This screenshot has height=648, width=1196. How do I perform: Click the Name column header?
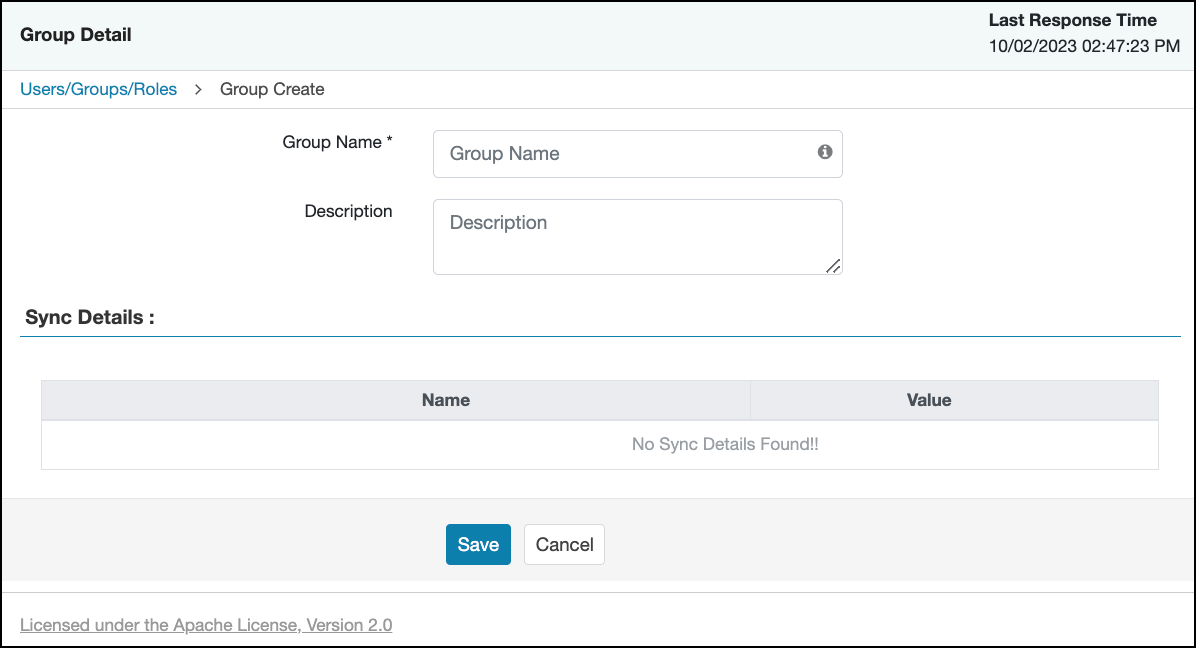tap(446, 400)
